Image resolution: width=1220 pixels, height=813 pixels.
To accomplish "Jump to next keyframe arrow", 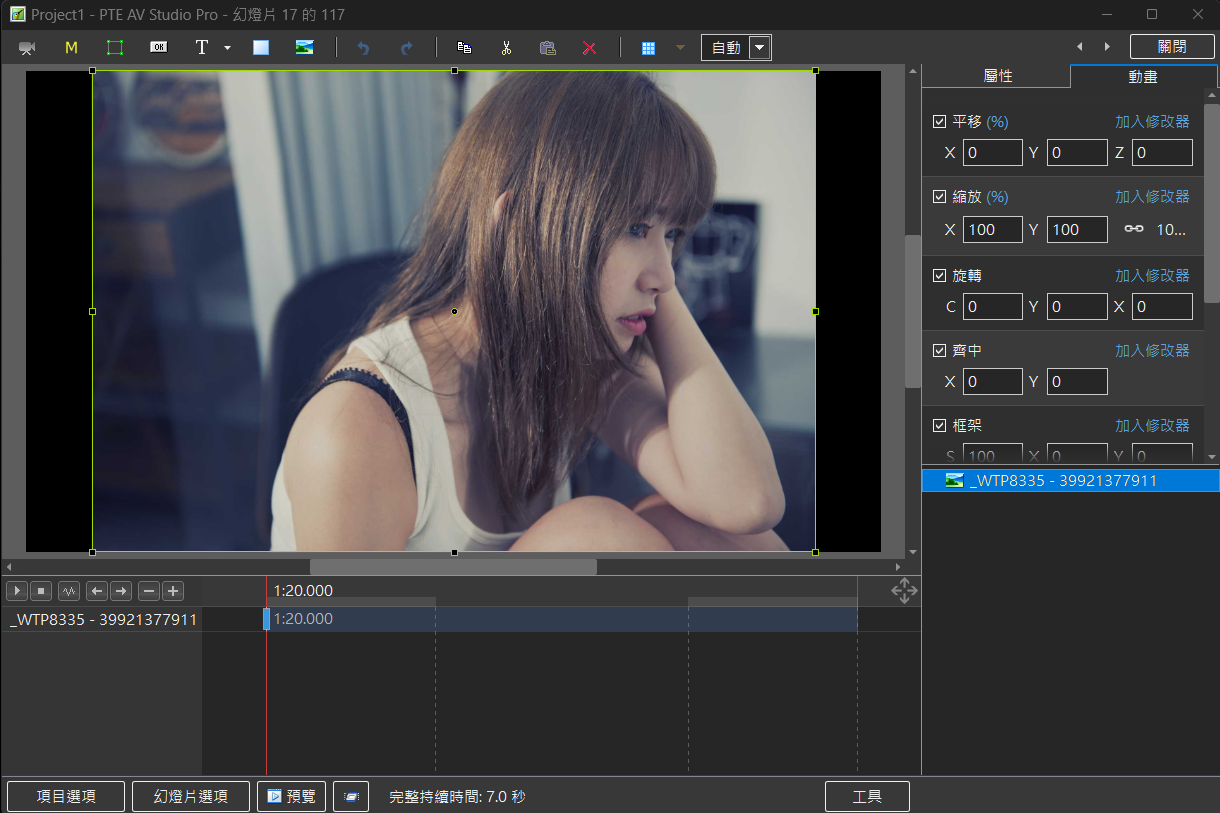I will click(121, 591).
